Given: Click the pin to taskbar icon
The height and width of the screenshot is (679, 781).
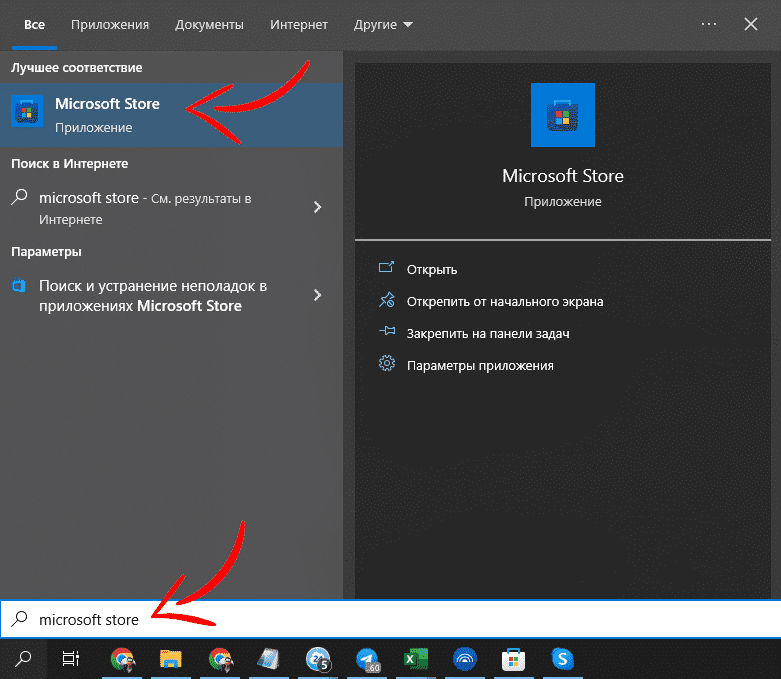Looking at the screenshot, I should (x=387, y=331).
